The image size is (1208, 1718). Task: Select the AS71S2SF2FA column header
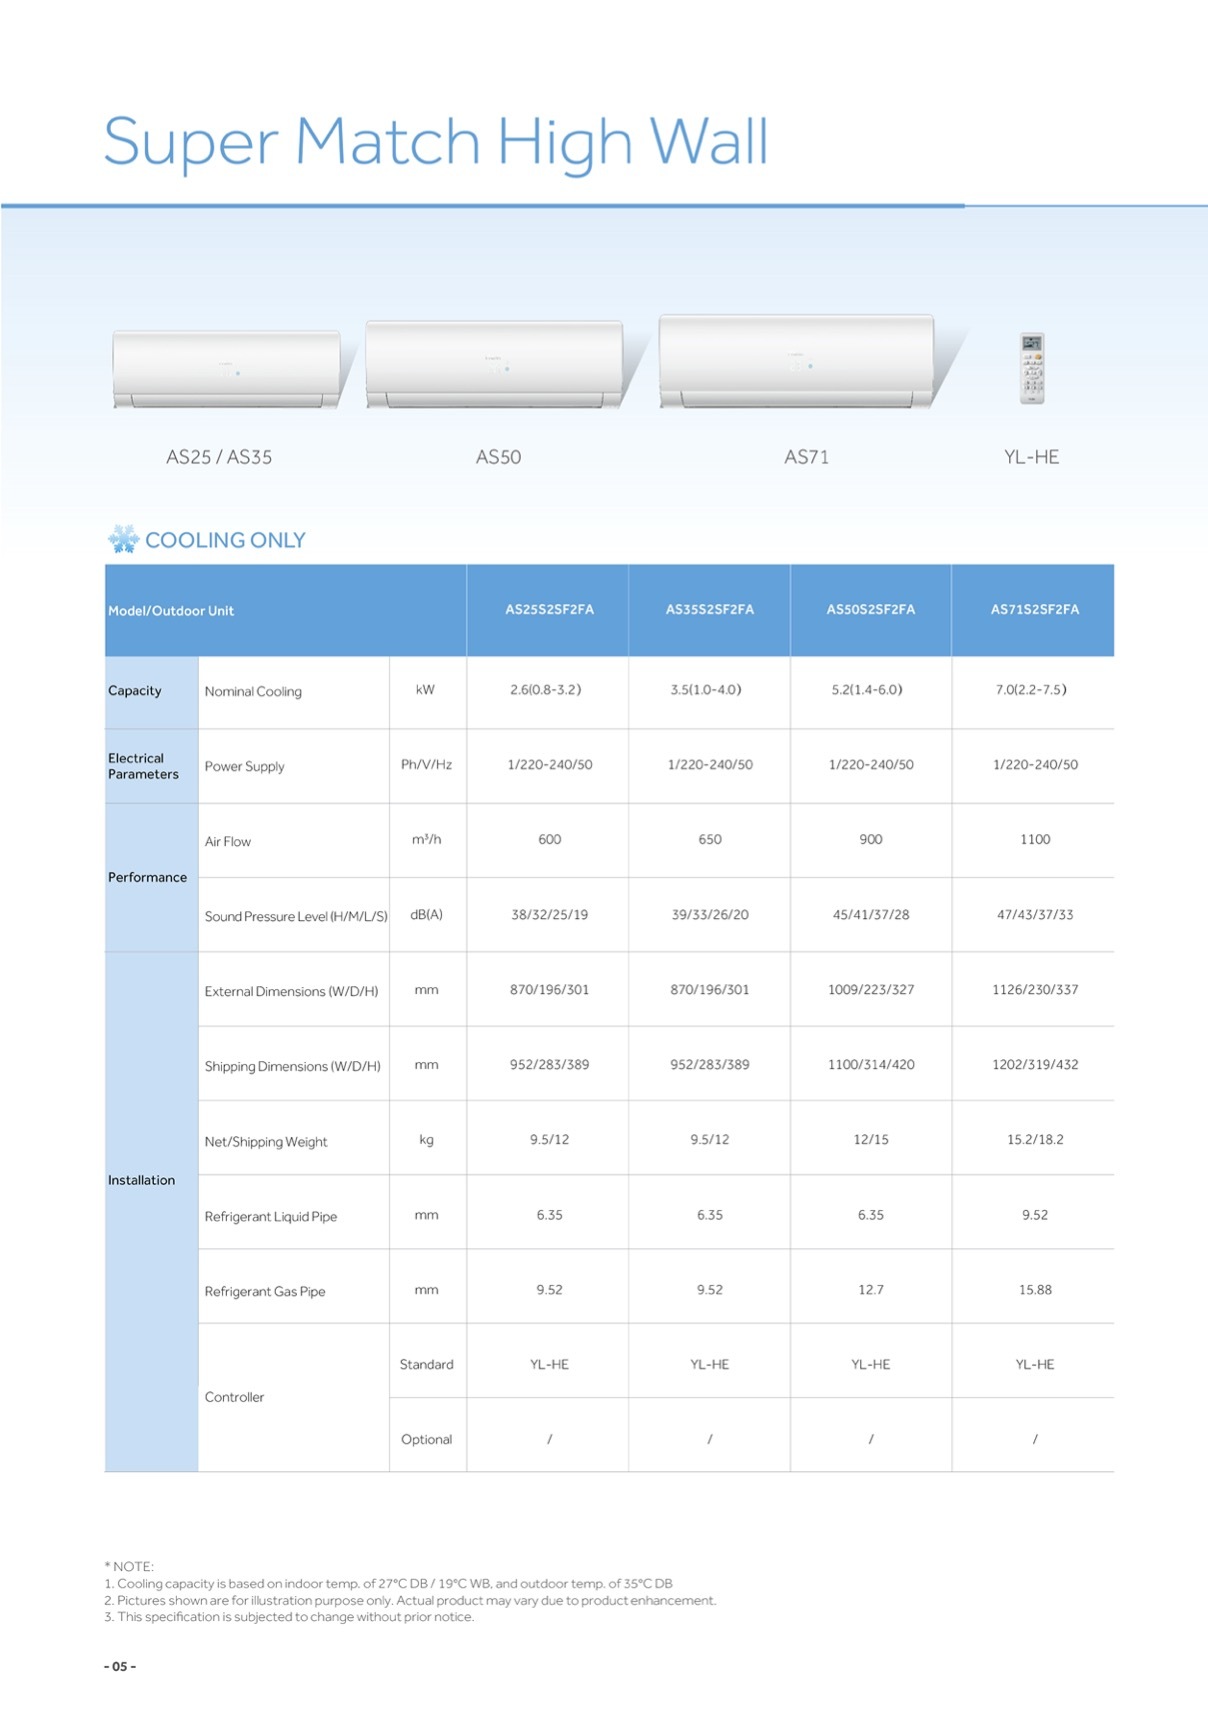pyautogui.click(x=1034, y=609)
